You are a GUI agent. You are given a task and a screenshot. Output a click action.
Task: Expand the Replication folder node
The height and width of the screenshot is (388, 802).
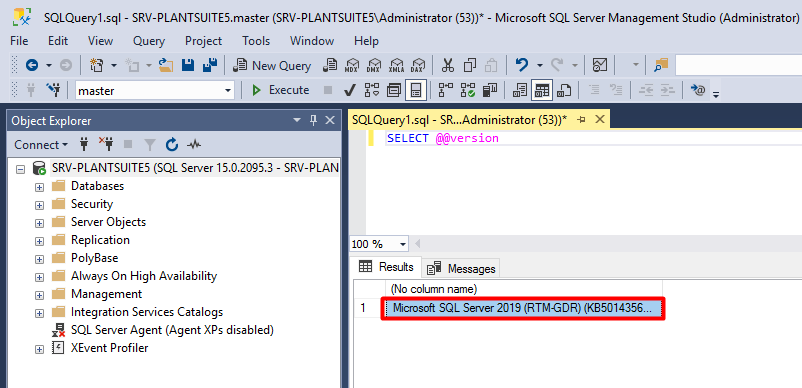pos(39,240)
